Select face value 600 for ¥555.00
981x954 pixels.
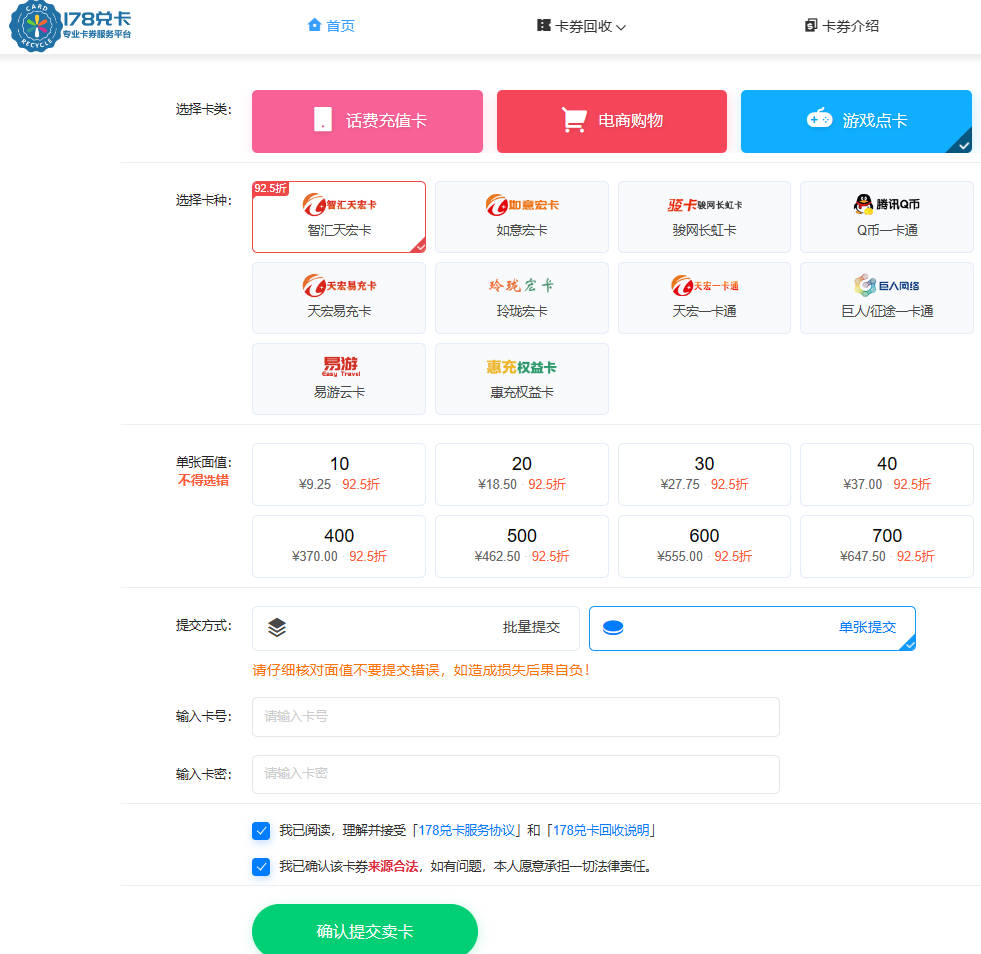tap(704, 546)
